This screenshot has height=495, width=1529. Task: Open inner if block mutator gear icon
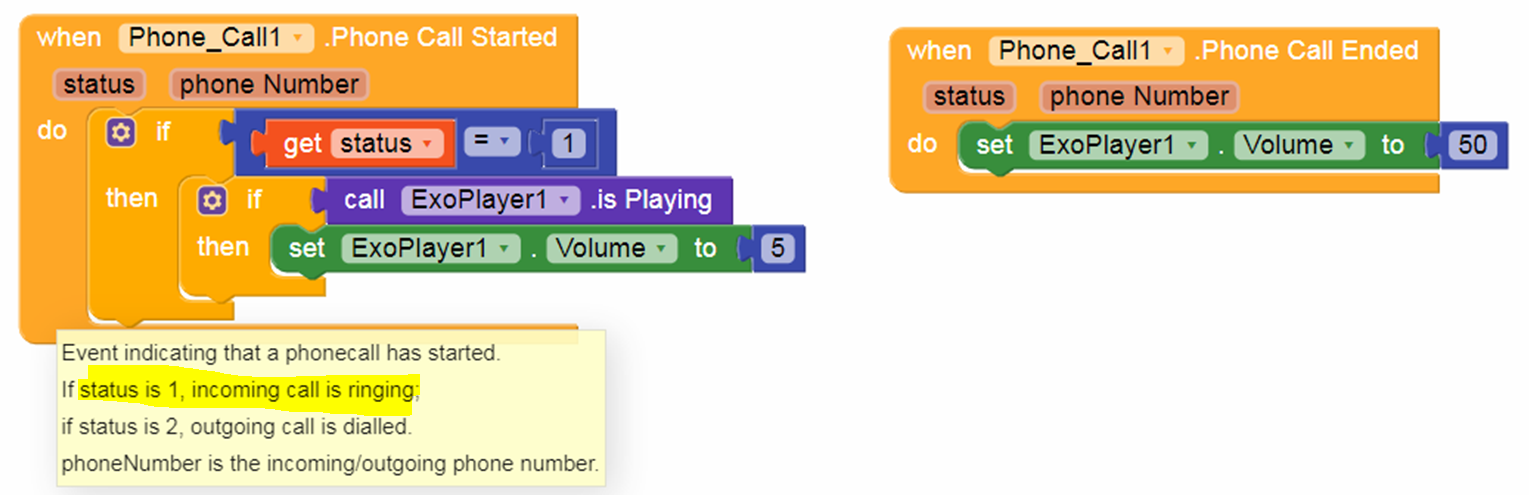[x=211, y=201]
